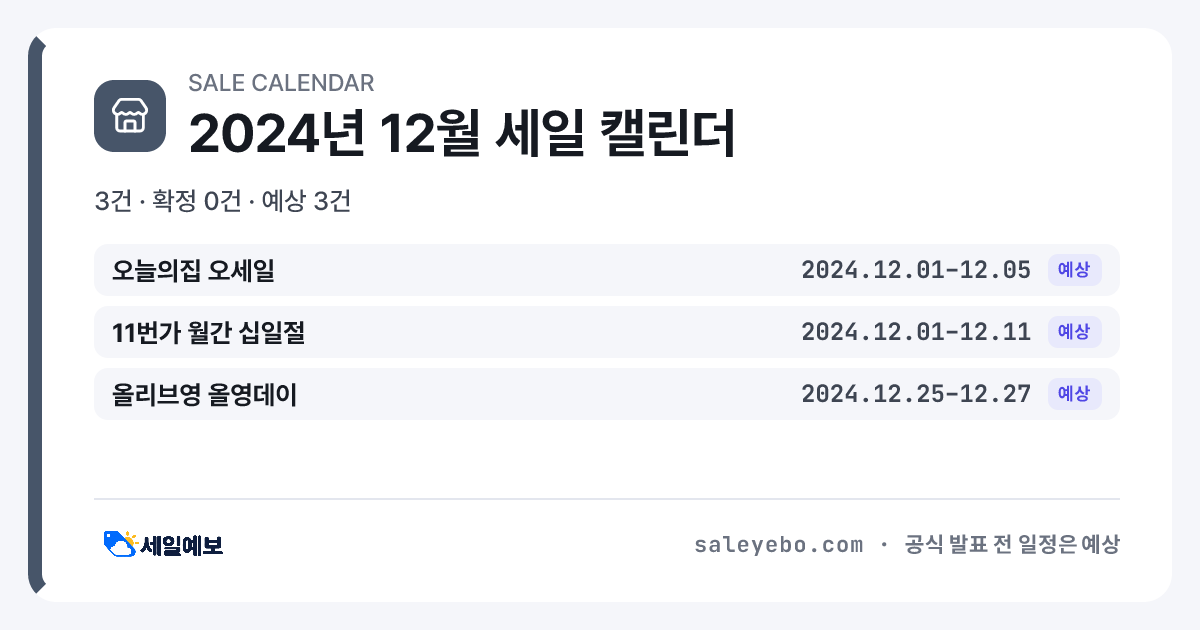The width and height of the screenshot is (1200, 630).
Task: Select the 11번가 월간 십일절 row
Action: (x=607, y=332)
